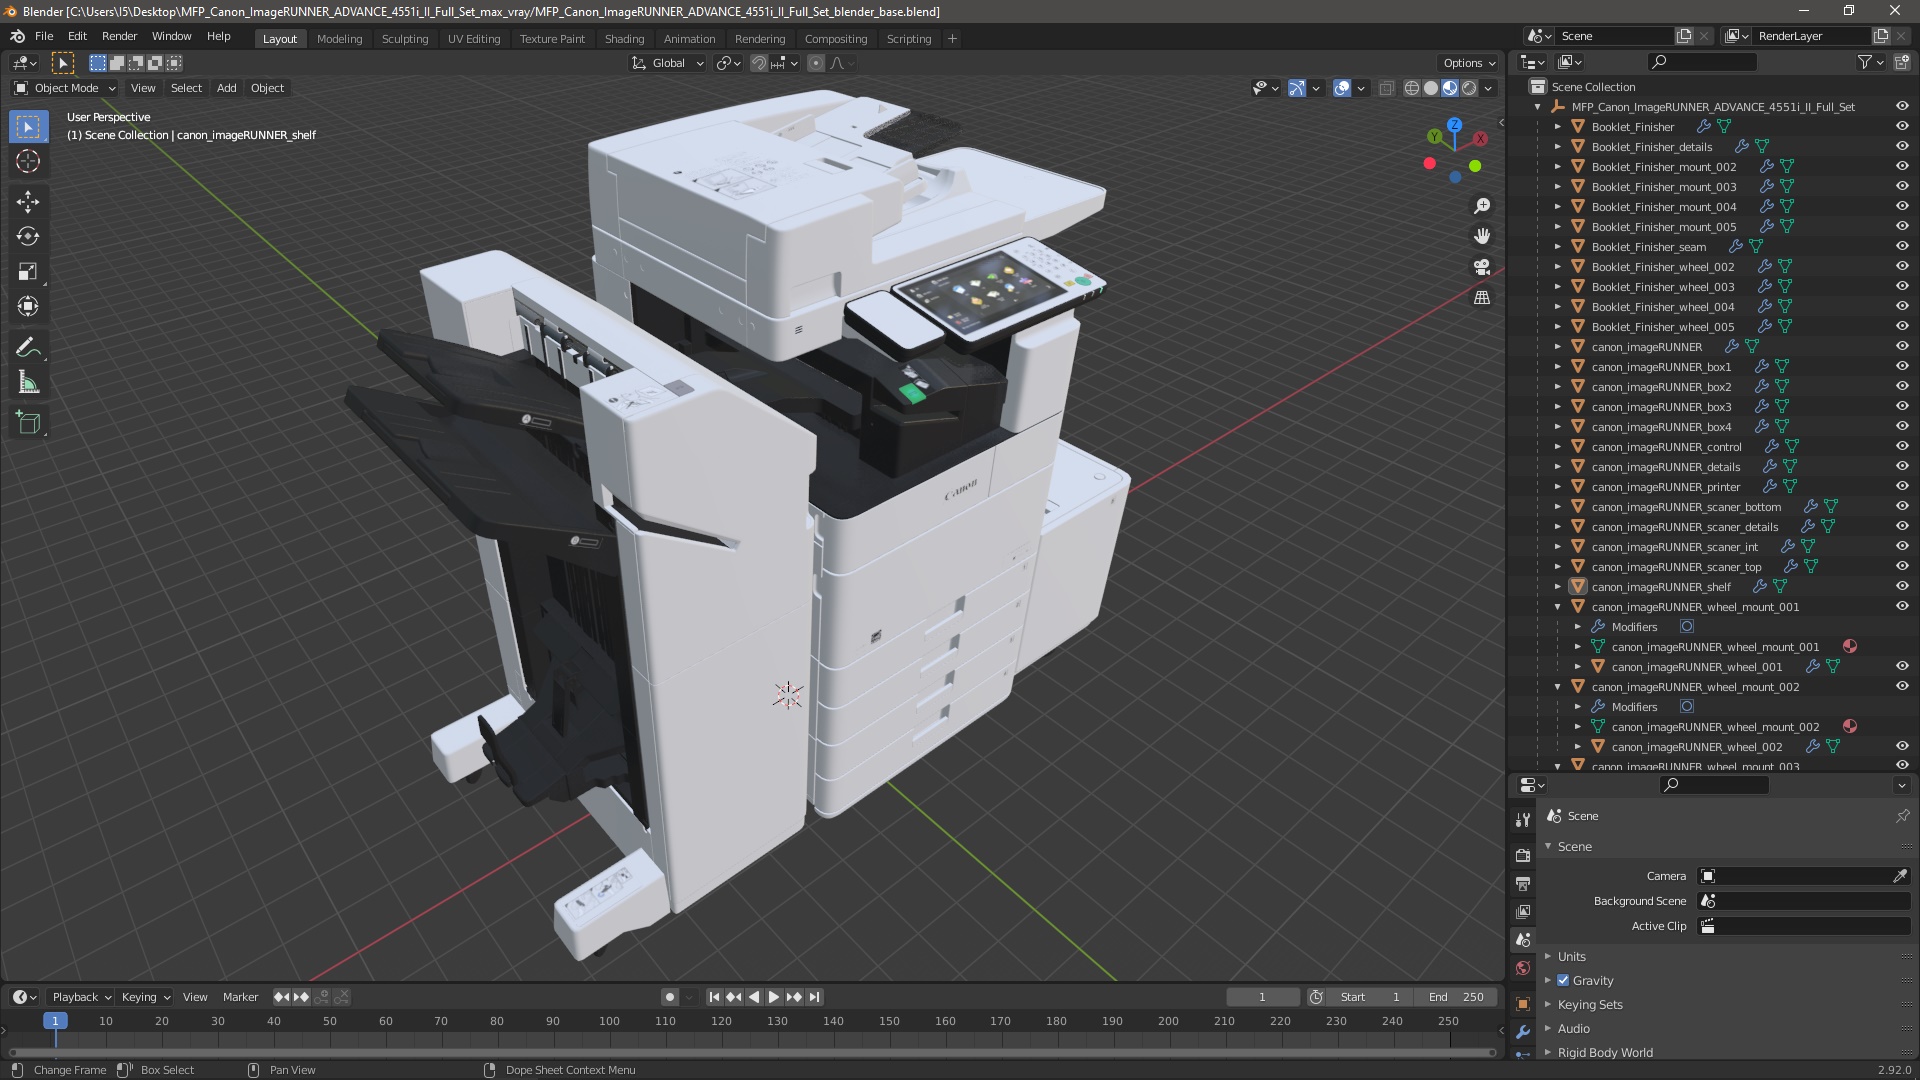
Task: Open the Object Mode dropdown
Action: pos(65,88)
